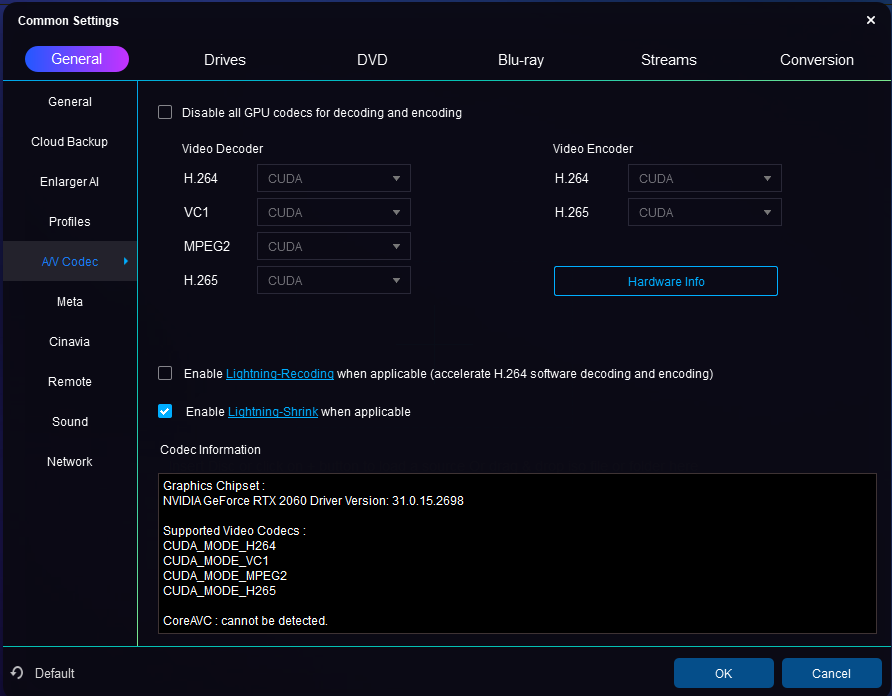892x696 pixels.
Task: Click the Cancel button
Action: click(831, 673)
